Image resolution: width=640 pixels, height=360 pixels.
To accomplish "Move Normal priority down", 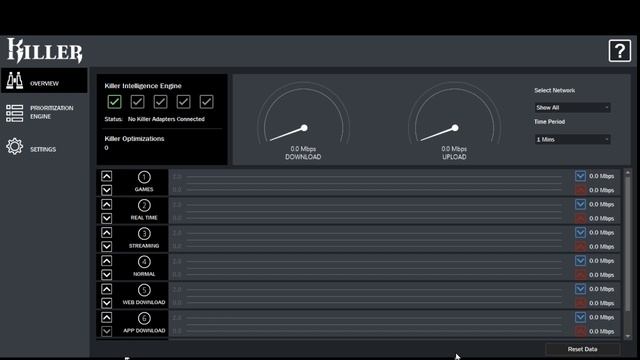I will (107, 274).
